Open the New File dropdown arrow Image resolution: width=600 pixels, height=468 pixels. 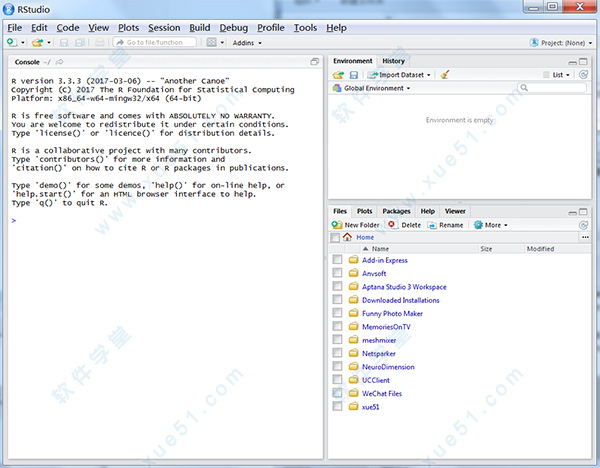pos(23,42)
